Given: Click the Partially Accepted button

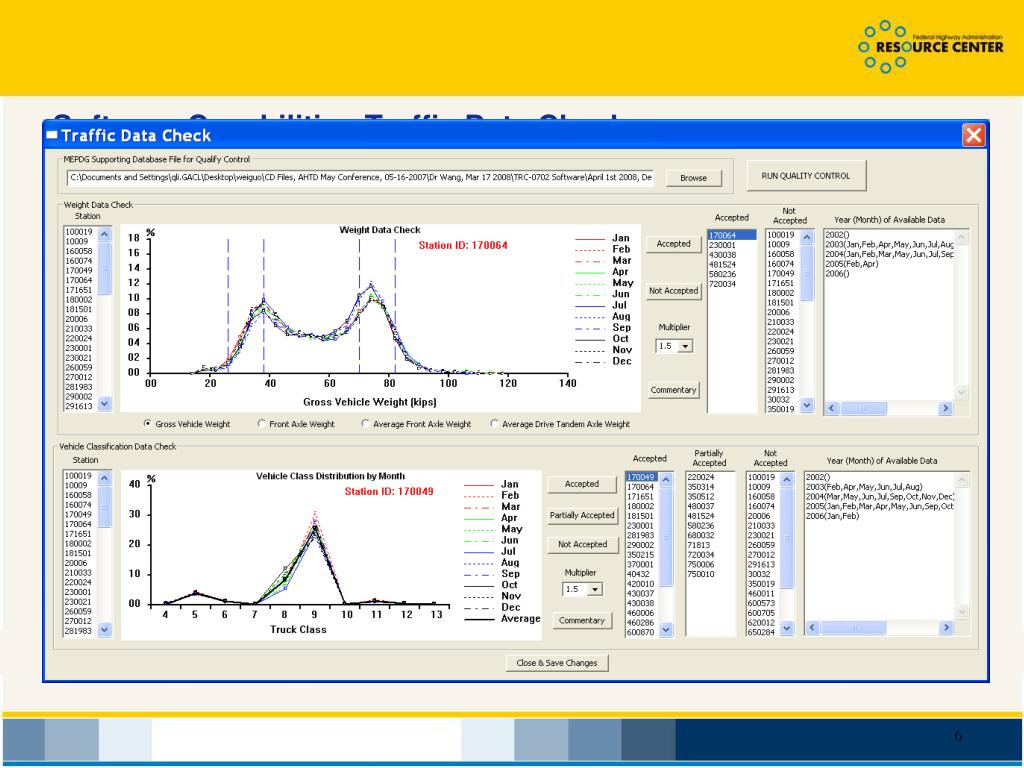Looking at the screenshot, I should click(583, 514).
